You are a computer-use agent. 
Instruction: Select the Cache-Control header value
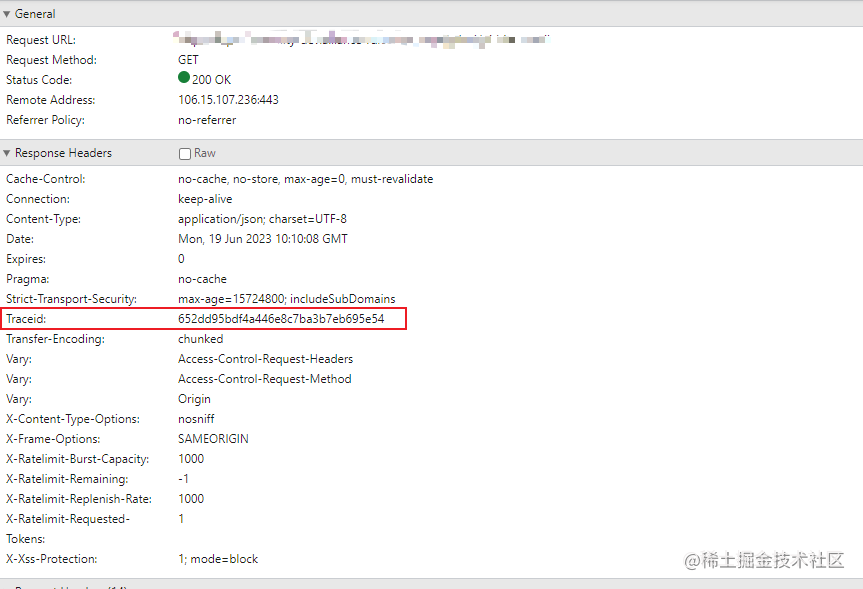305,179
